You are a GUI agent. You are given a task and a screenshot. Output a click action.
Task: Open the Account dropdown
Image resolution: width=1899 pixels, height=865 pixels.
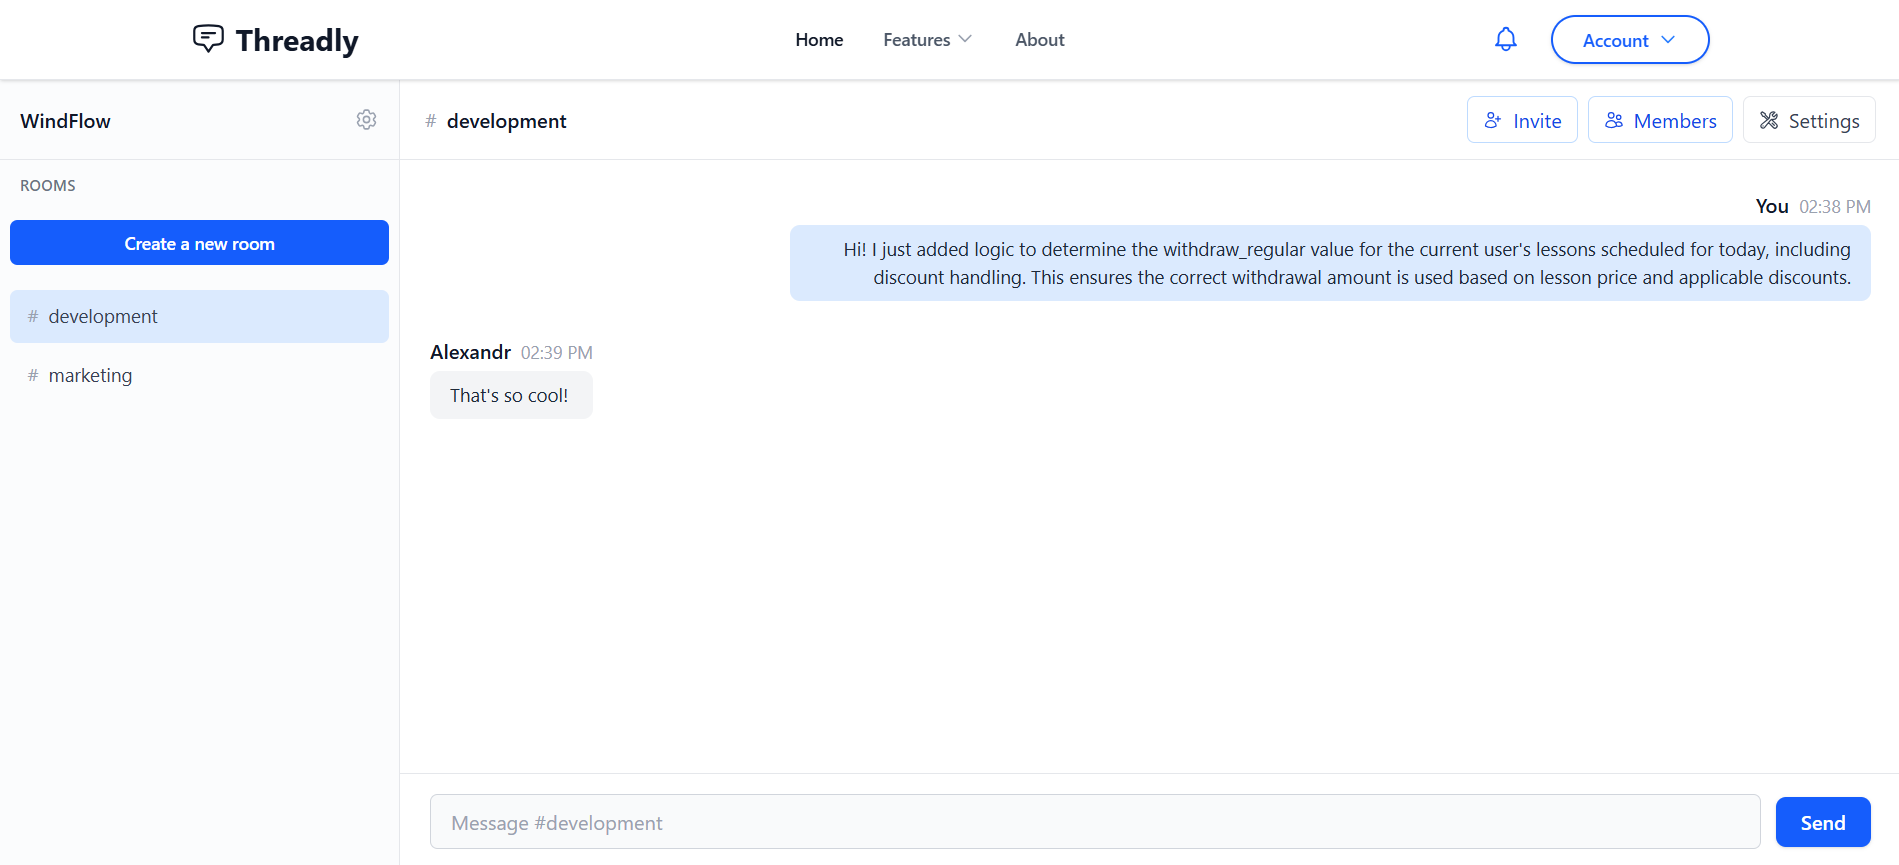click(1629, 40)
